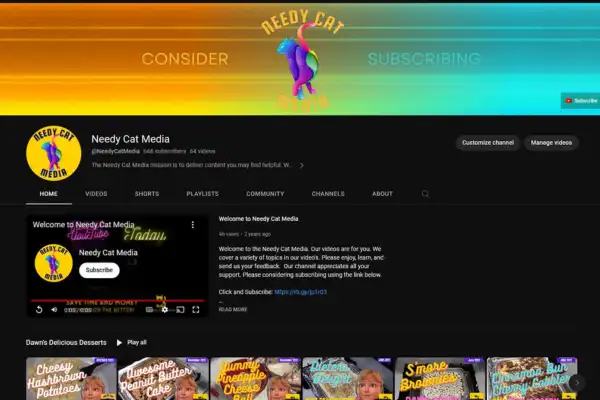The height and width of the screenshot is (400, 600).
Task: Click the cast to TV icon
Action: (x=180, y=310)
